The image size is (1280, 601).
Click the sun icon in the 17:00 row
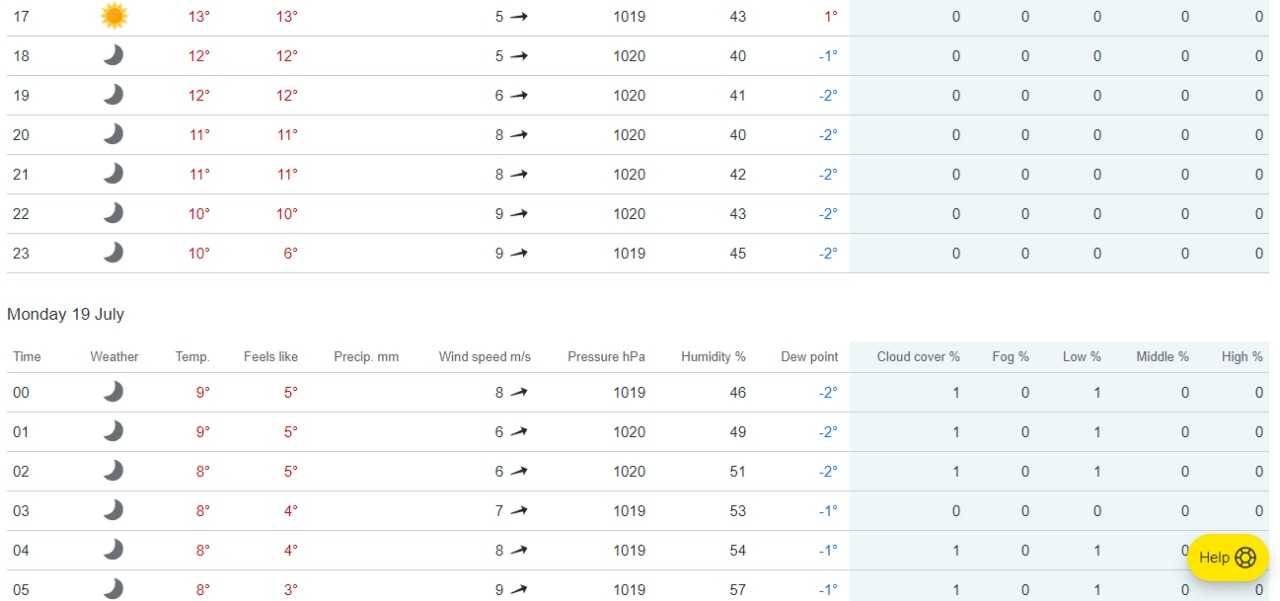coord(114,16)
